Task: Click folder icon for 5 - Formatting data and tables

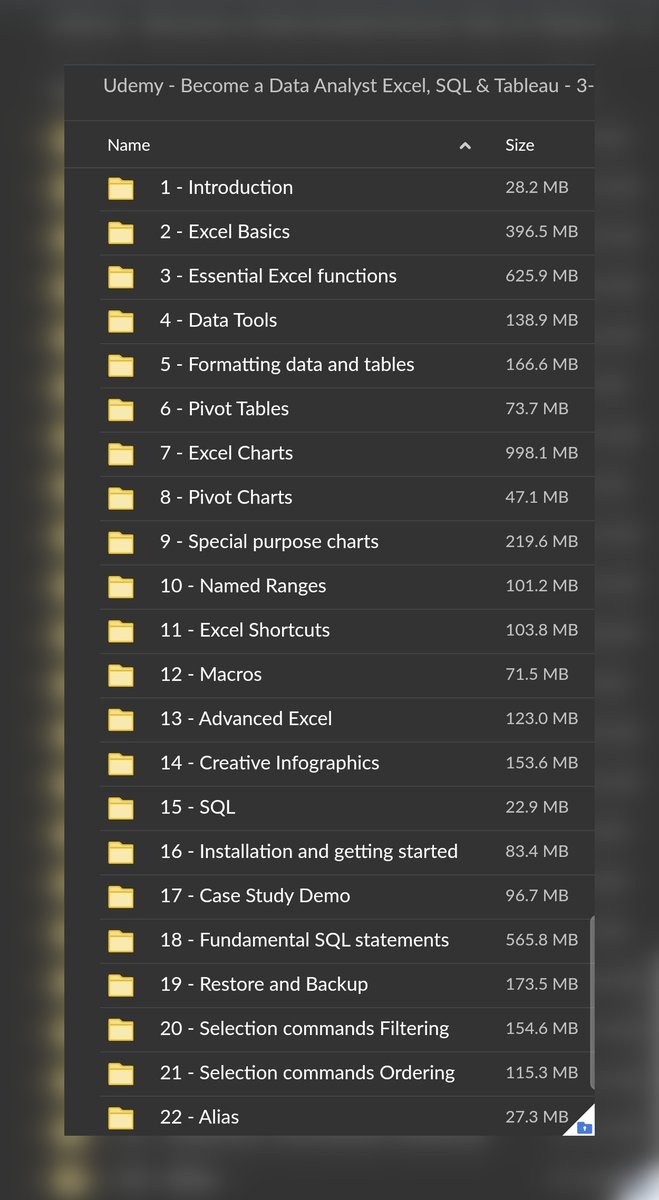Action: (121, 365)
